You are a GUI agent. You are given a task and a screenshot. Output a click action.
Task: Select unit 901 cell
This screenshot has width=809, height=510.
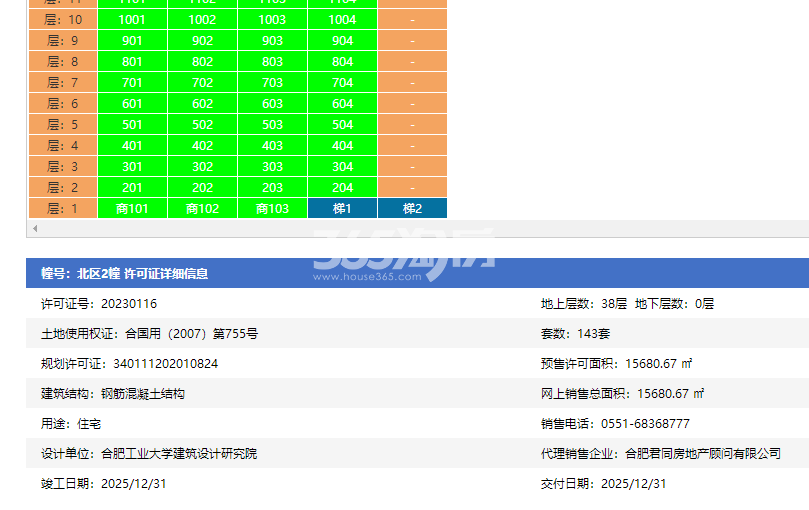132,41
